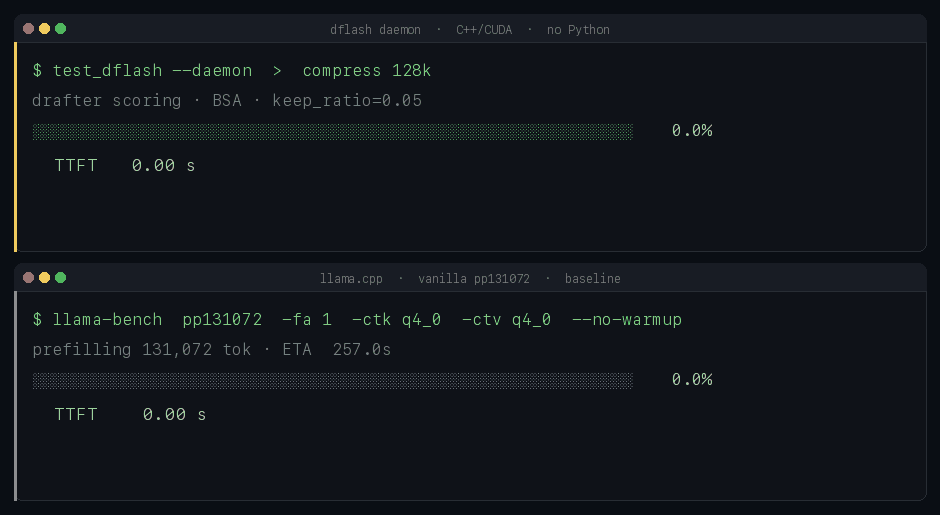This screenshot has width=940, height=515.
Task: Click the llama-bench command text
Action: click(x=107, y=320)
